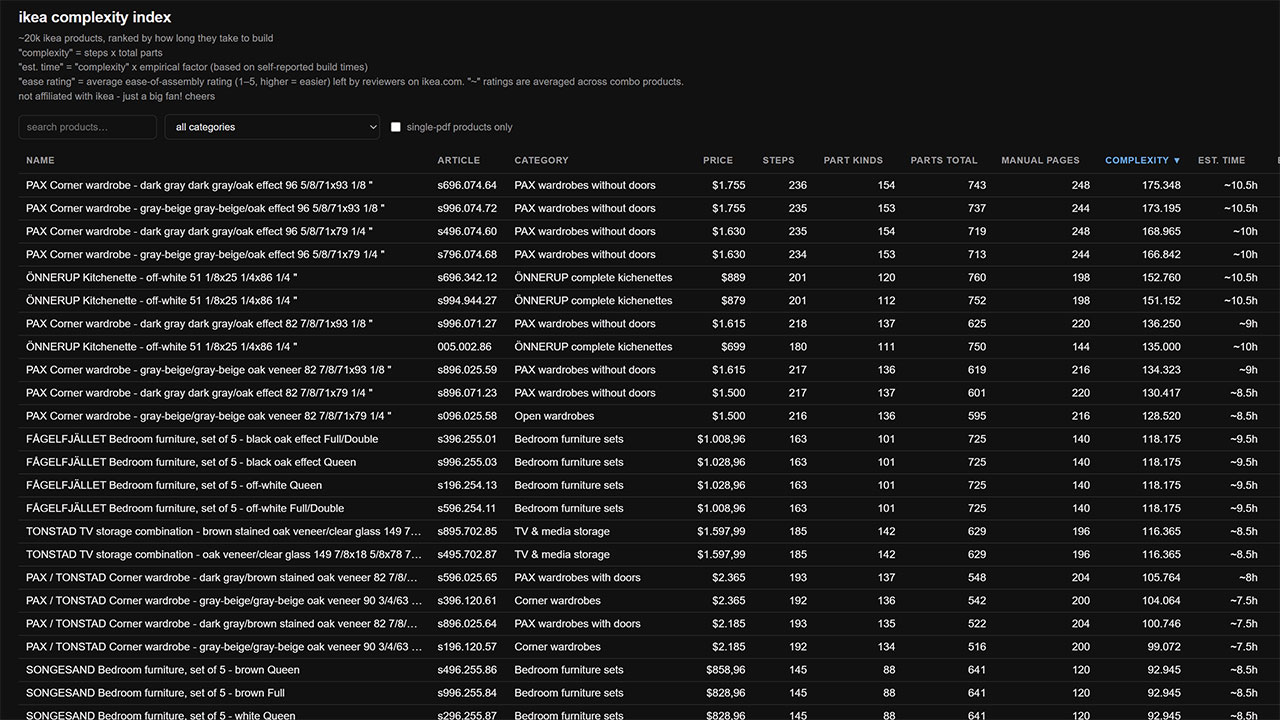The width and height of the screenshot is (1280, 720).
Task: Select article number s696.074.64
Action: [467, 185]
